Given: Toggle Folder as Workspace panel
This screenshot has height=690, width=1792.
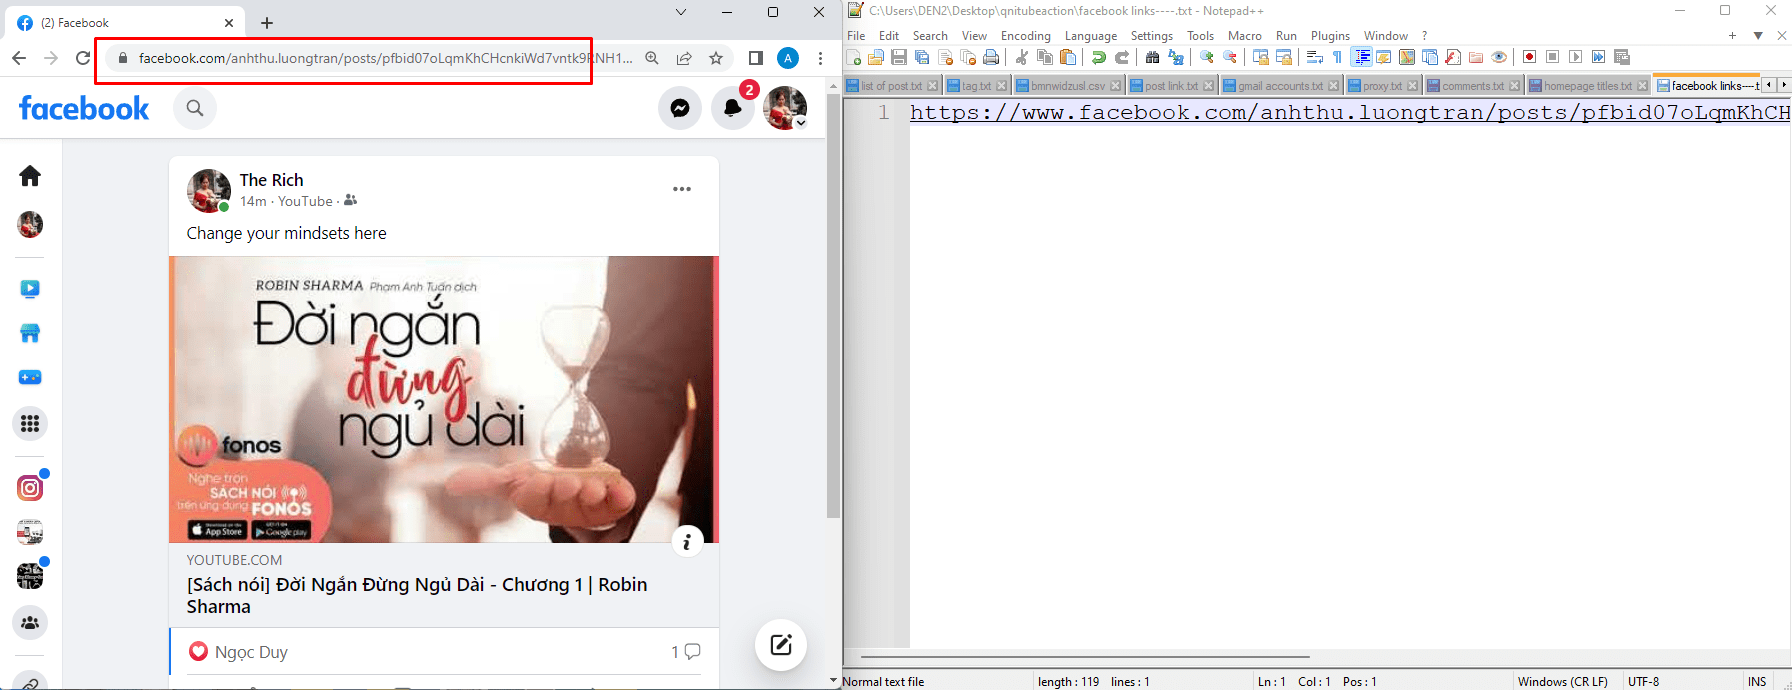Looking at the screenshot, I should (x=1476, y=57).
